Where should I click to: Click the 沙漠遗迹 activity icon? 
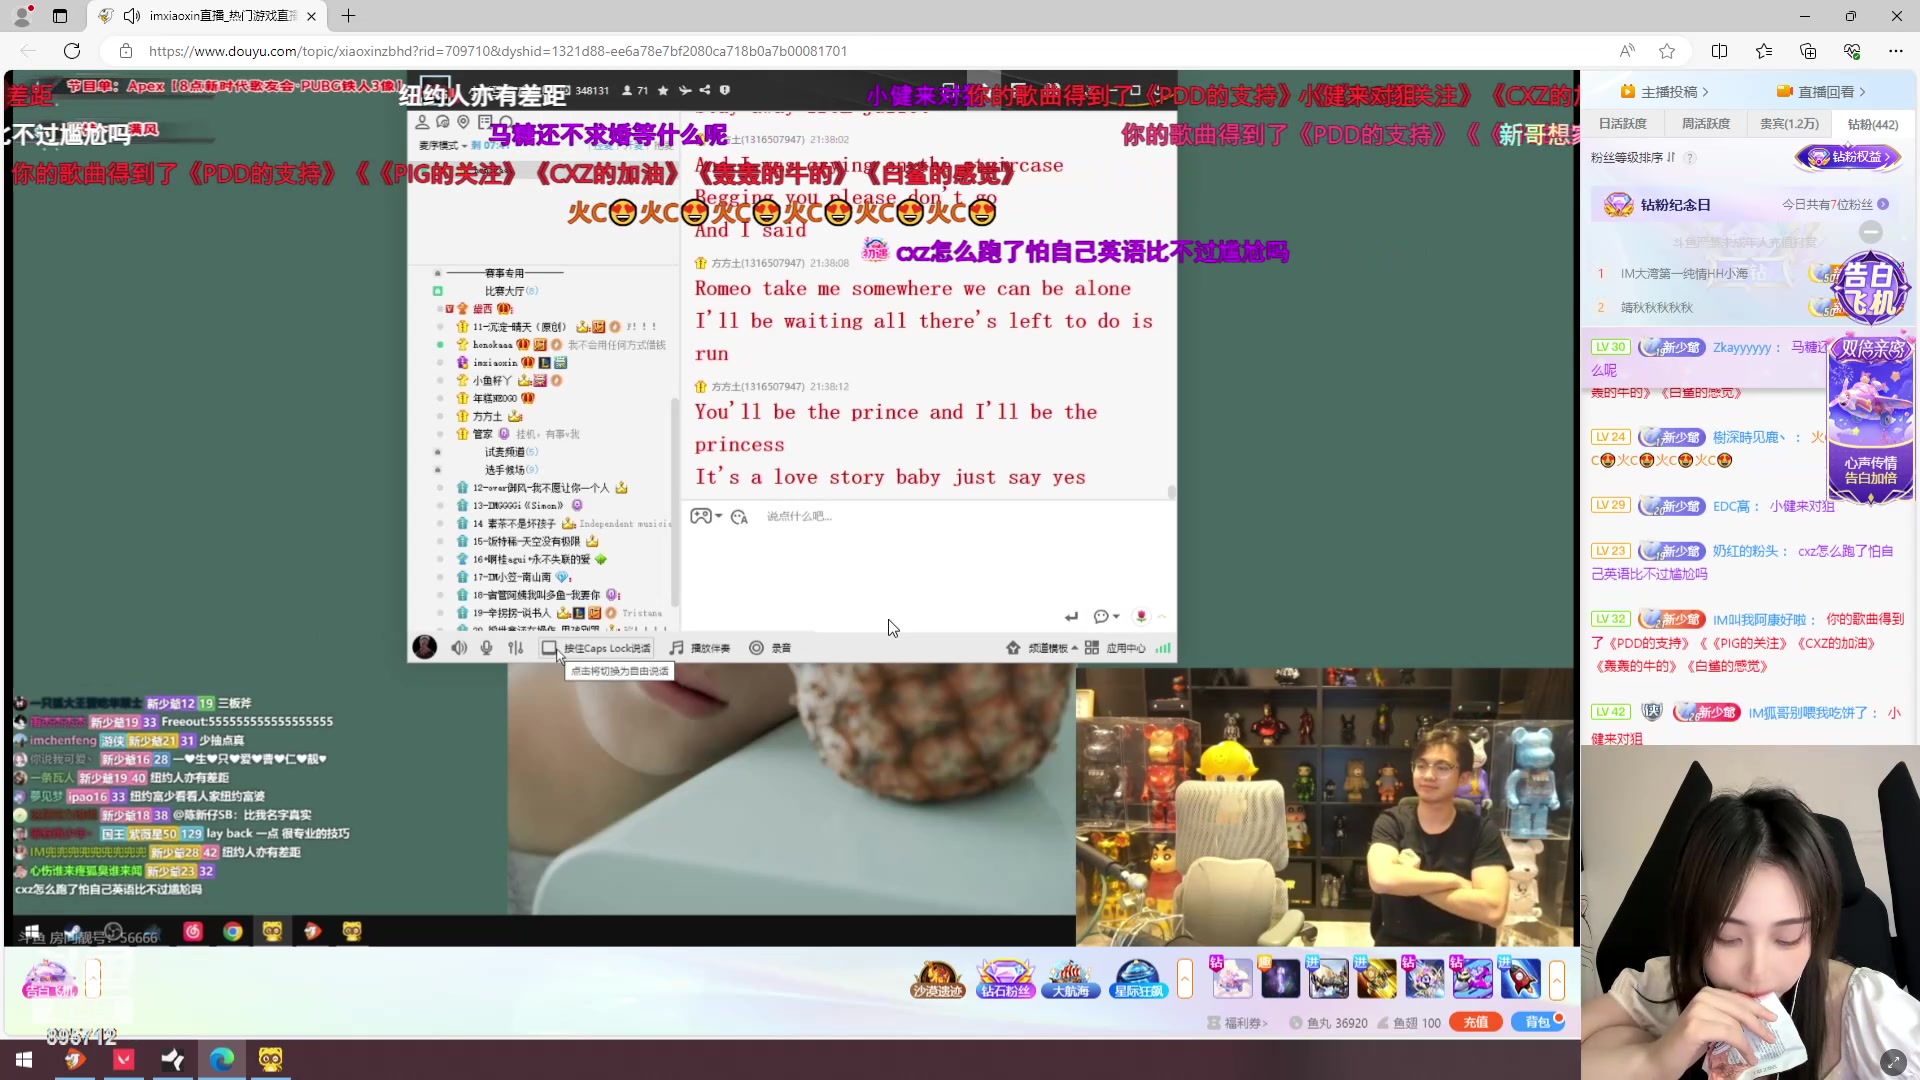pos(937,978)
